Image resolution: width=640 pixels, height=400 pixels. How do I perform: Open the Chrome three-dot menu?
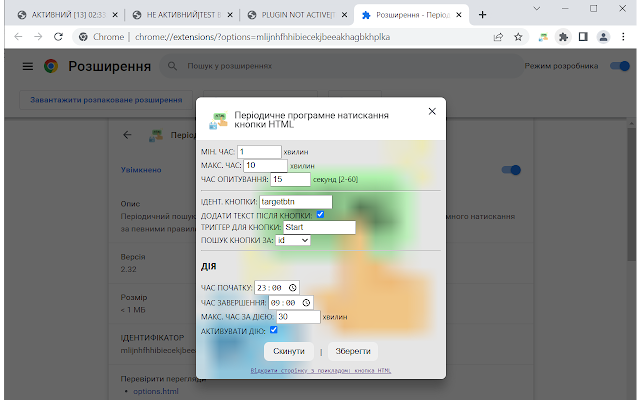pos(623,37)
